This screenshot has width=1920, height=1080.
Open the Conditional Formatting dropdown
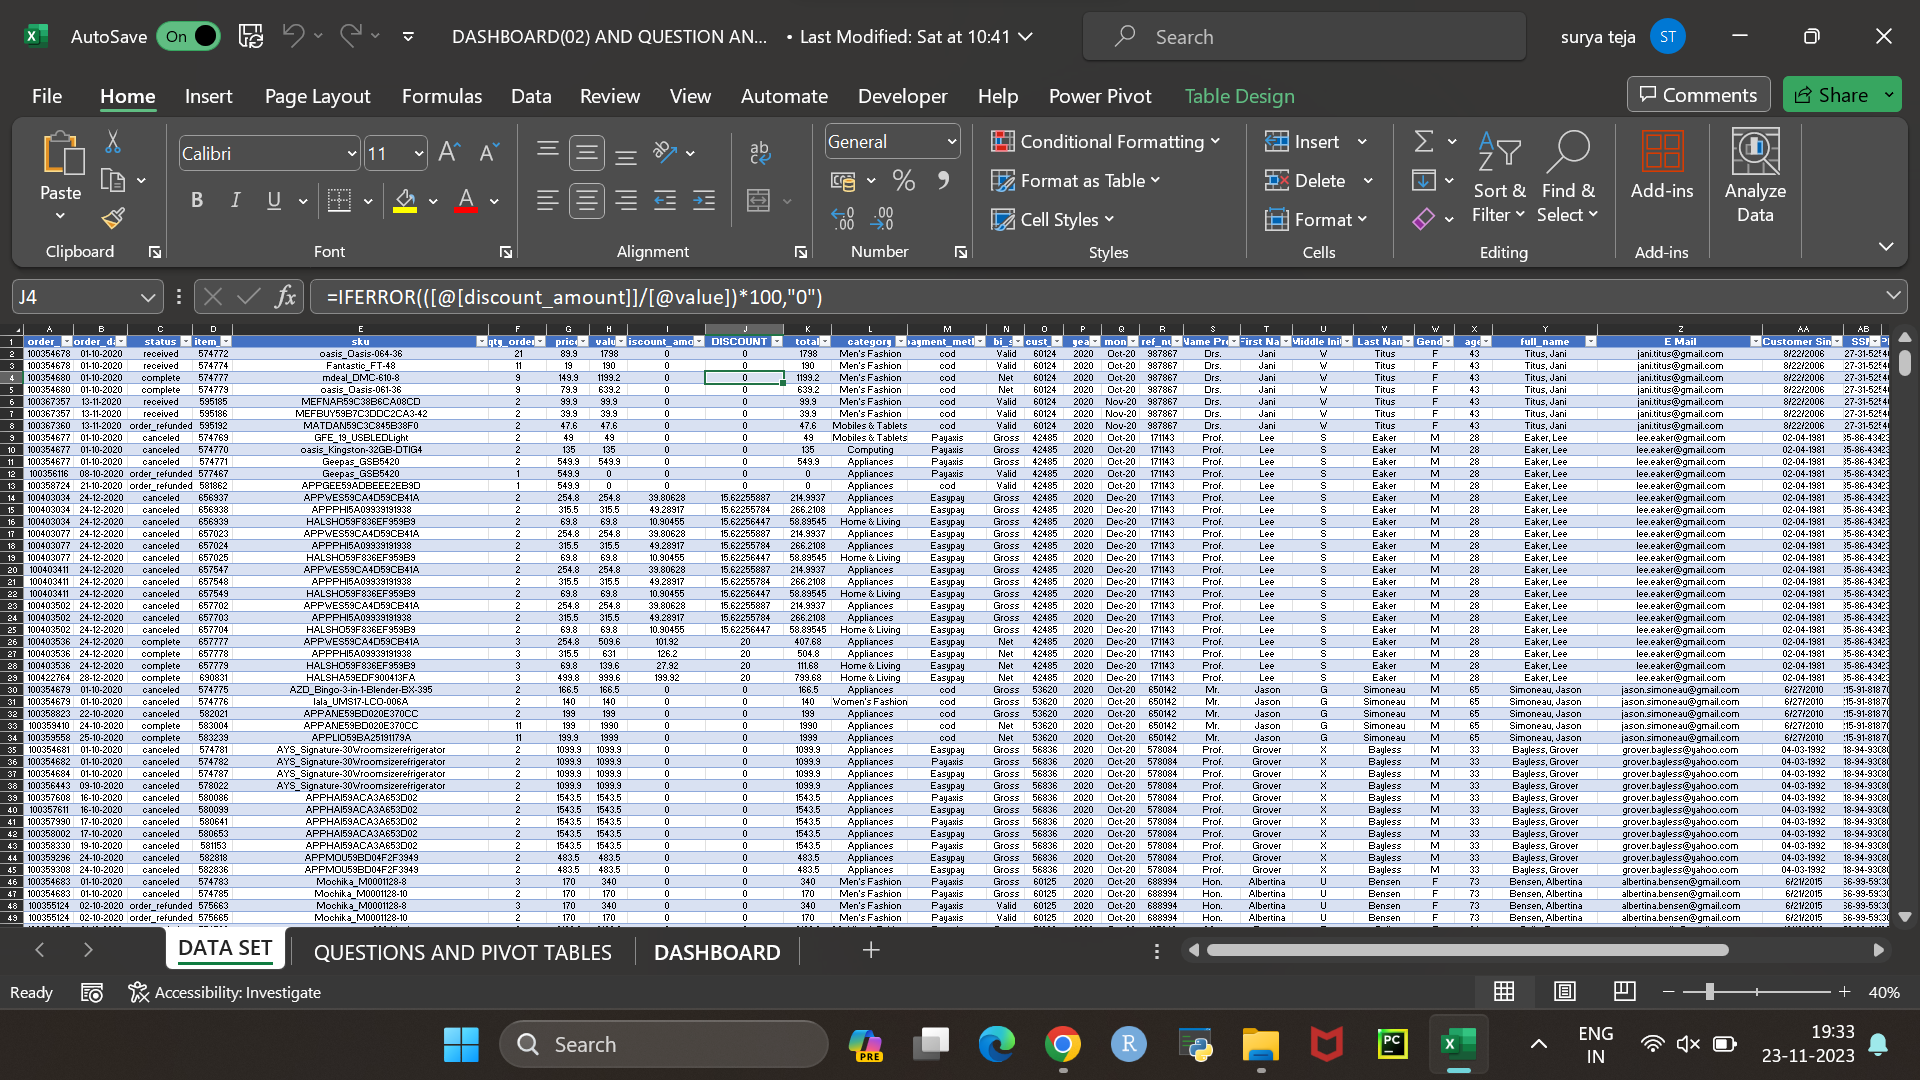pyautogui.click(x=1106, y=141)
